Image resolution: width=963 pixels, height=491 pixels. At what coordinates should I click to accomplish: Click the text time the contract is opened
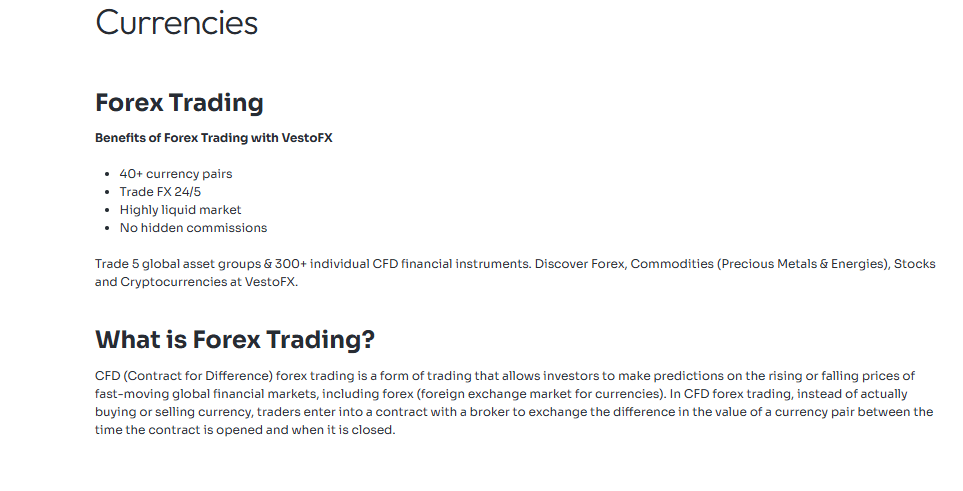(x=178, y=430)
